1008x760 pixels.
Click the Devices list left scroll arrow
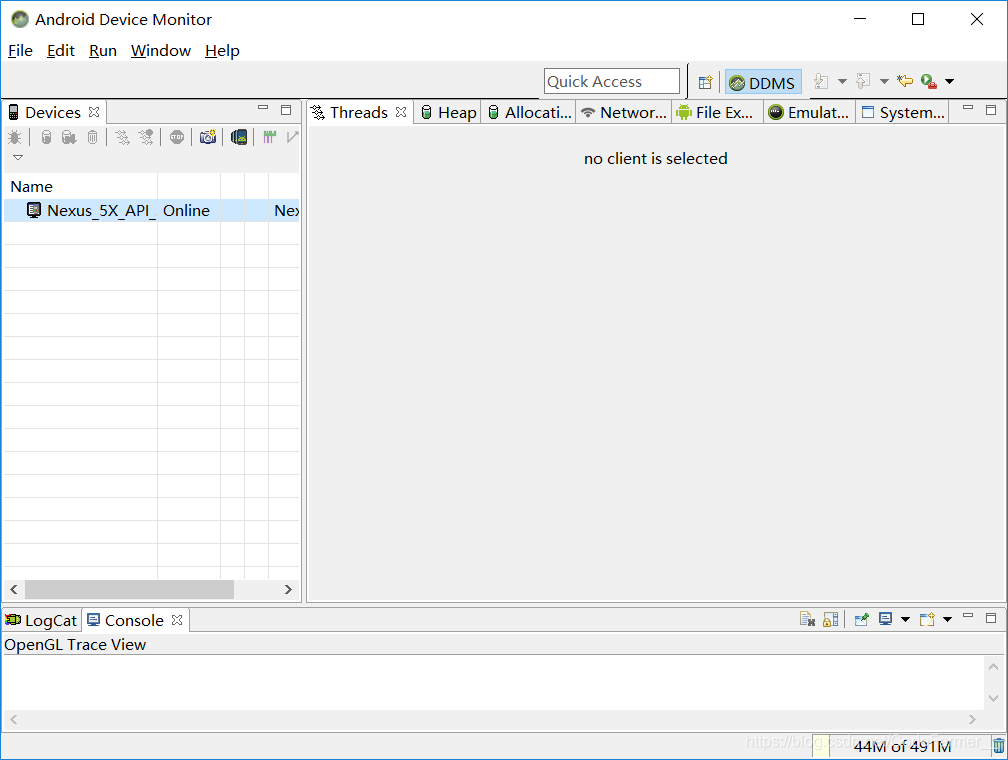click(14, 589)
